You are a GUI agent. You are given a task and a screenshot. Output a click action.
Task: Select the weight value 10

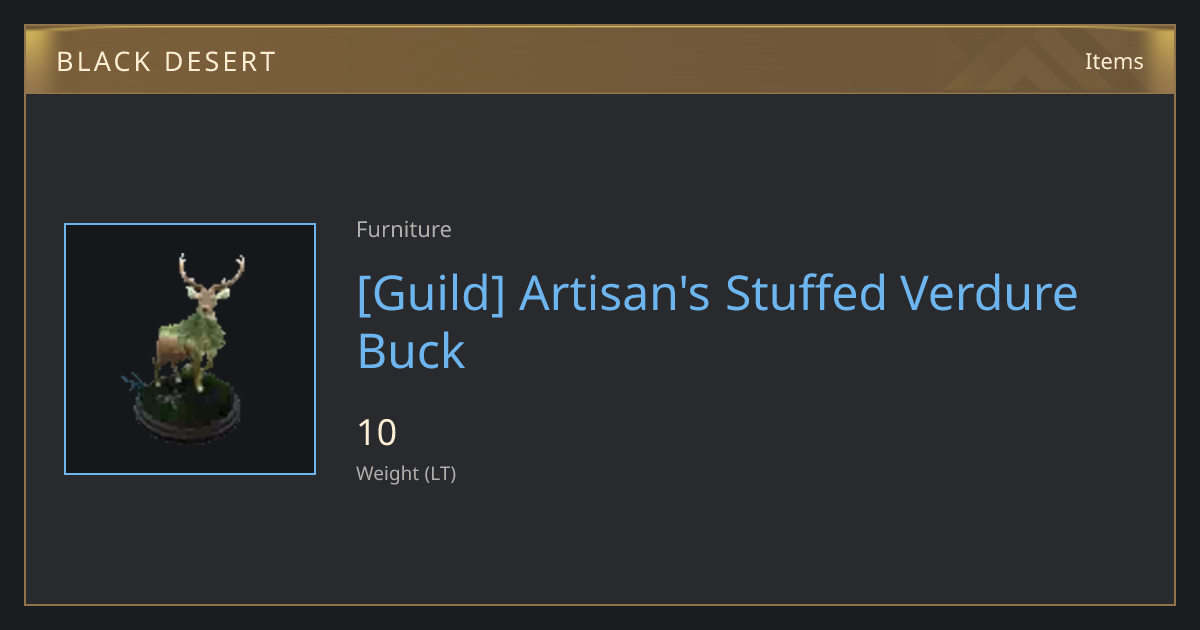pyautogui.click(x=377, y=433)
